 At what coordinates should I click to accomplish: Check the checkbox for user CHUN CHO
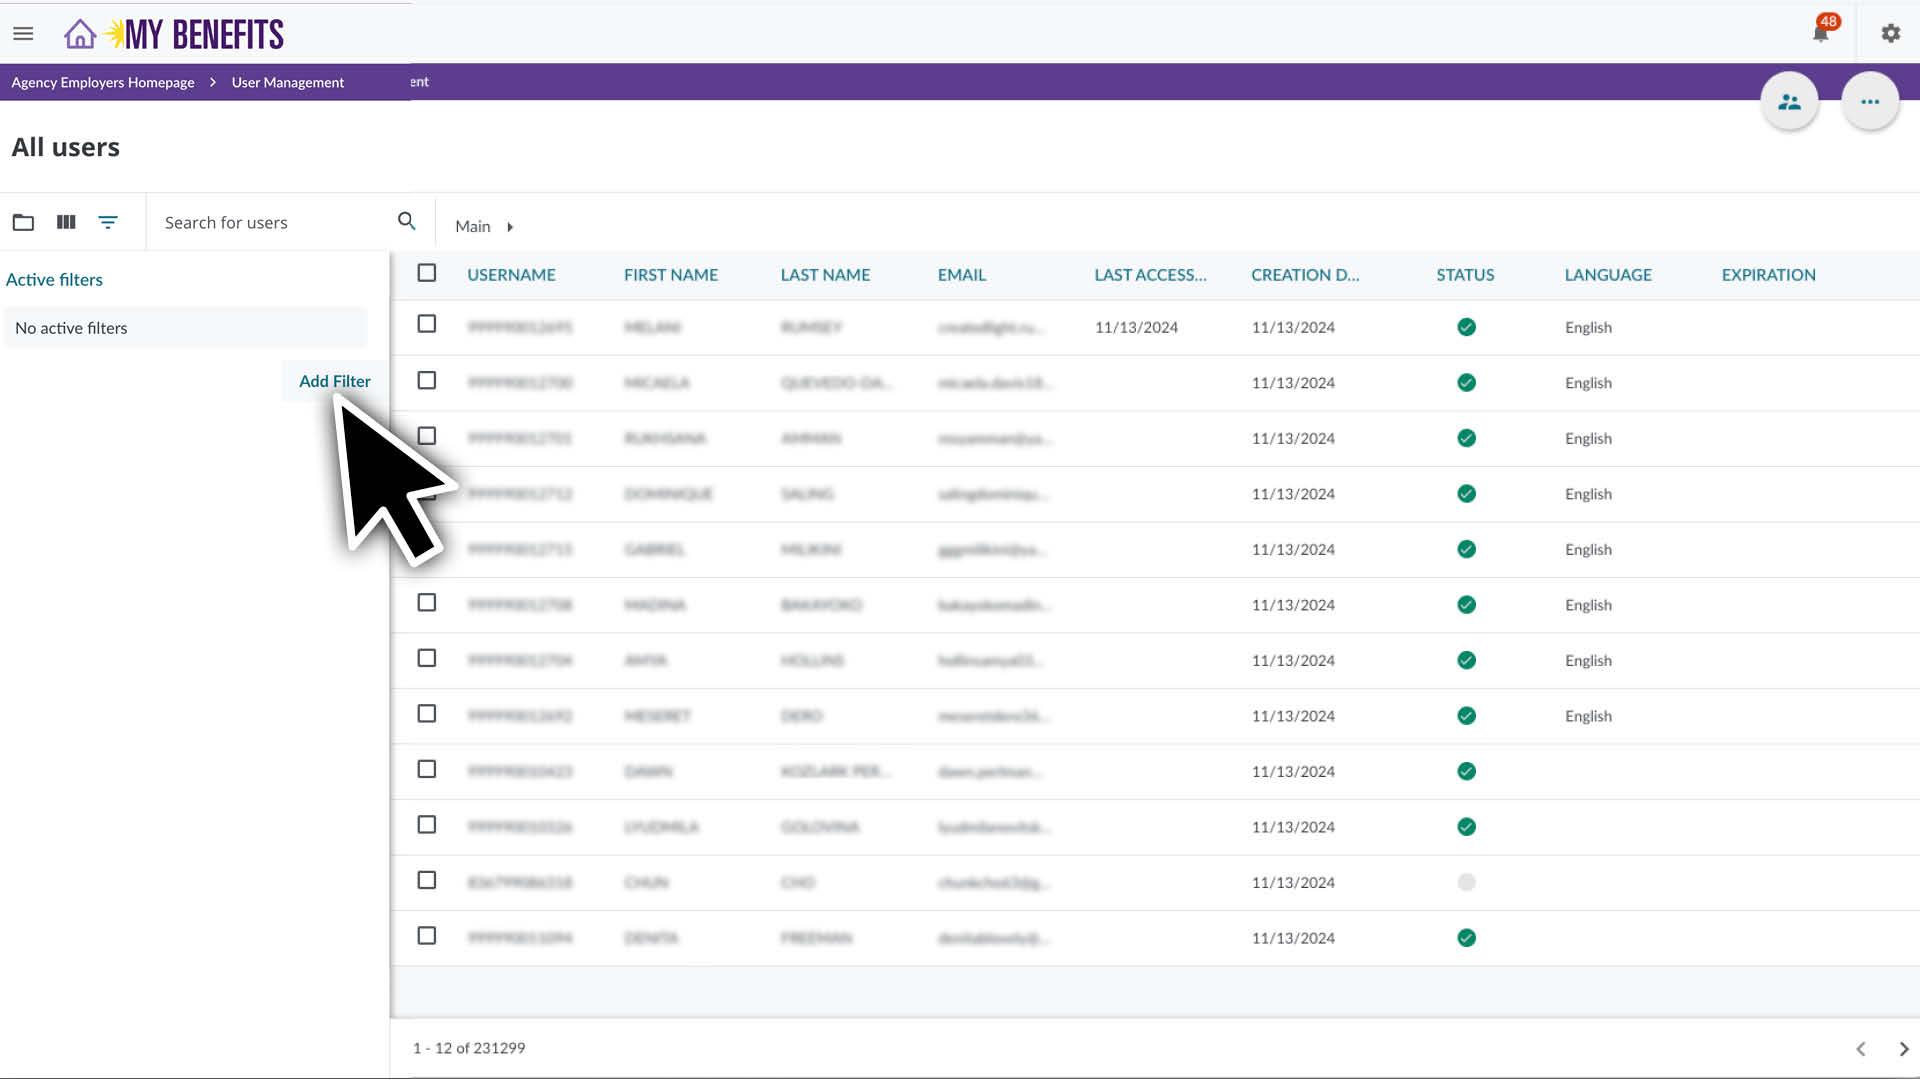click(x=426, y=880)
